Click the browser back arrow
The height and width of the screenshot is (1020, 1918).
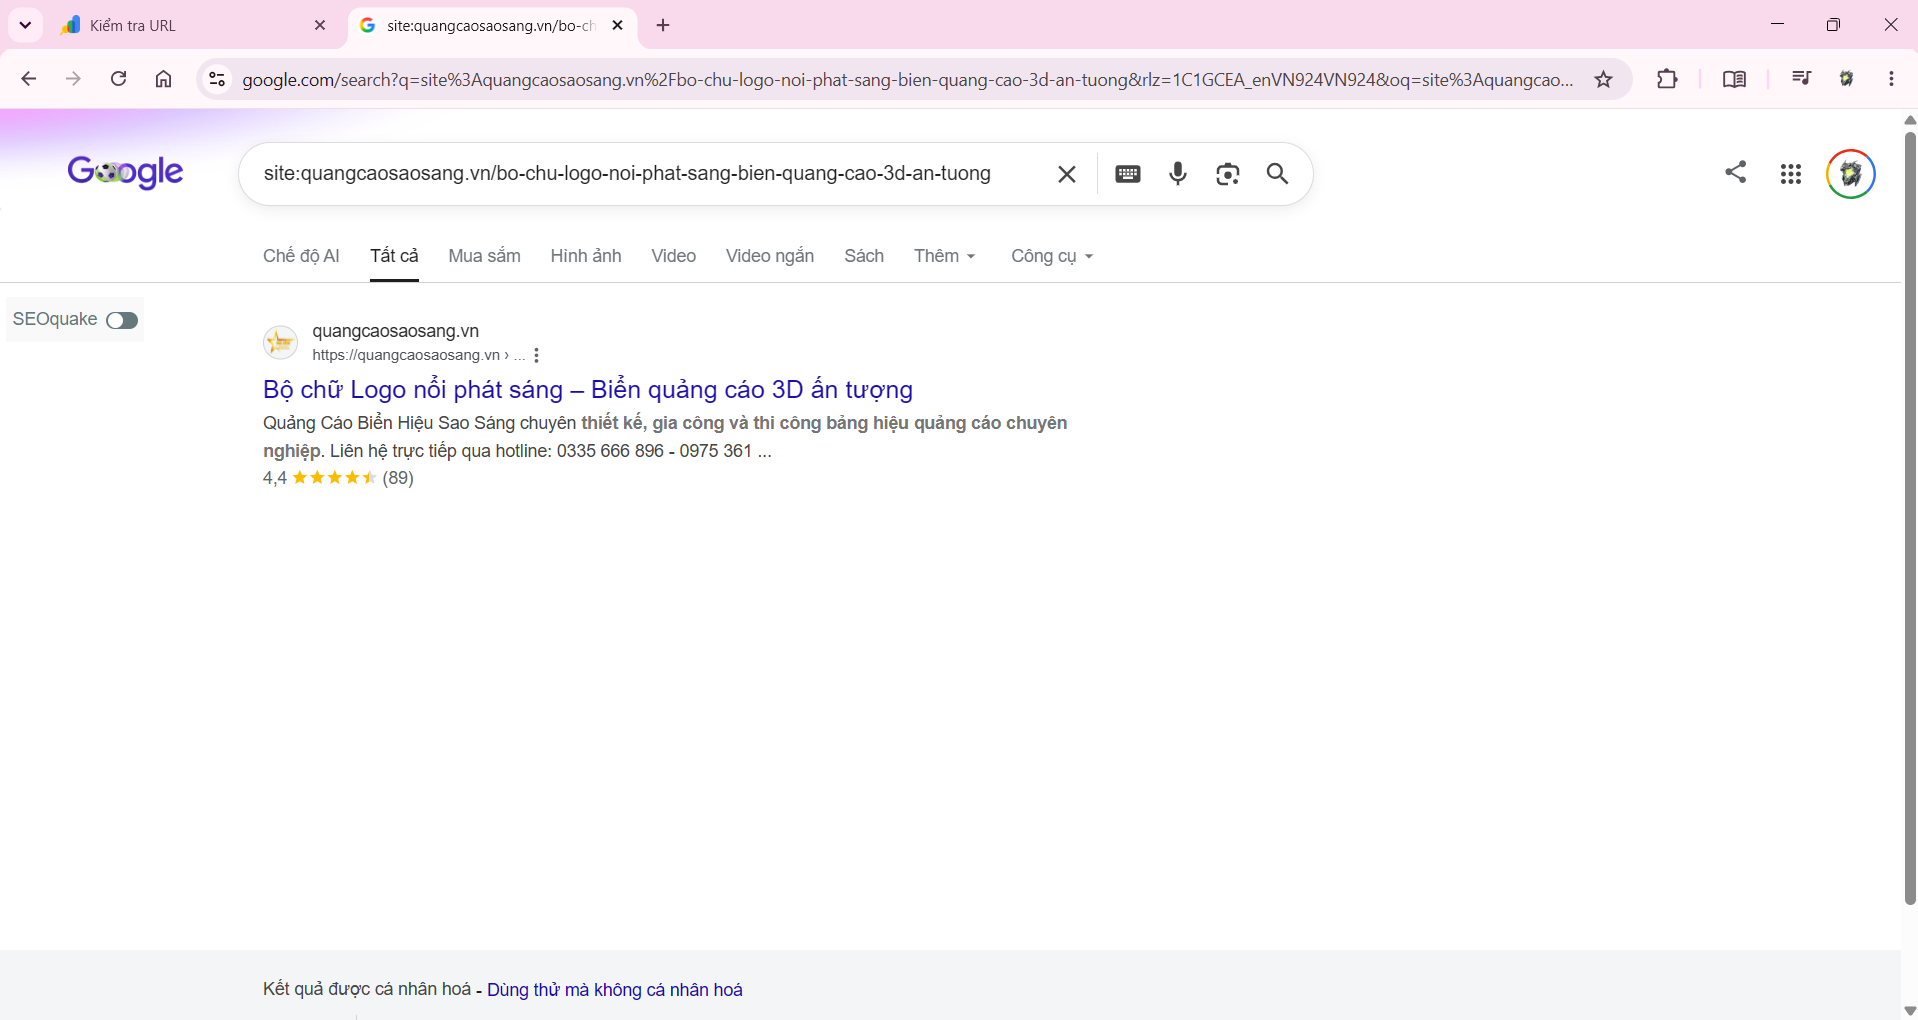[x=29, y=79]
